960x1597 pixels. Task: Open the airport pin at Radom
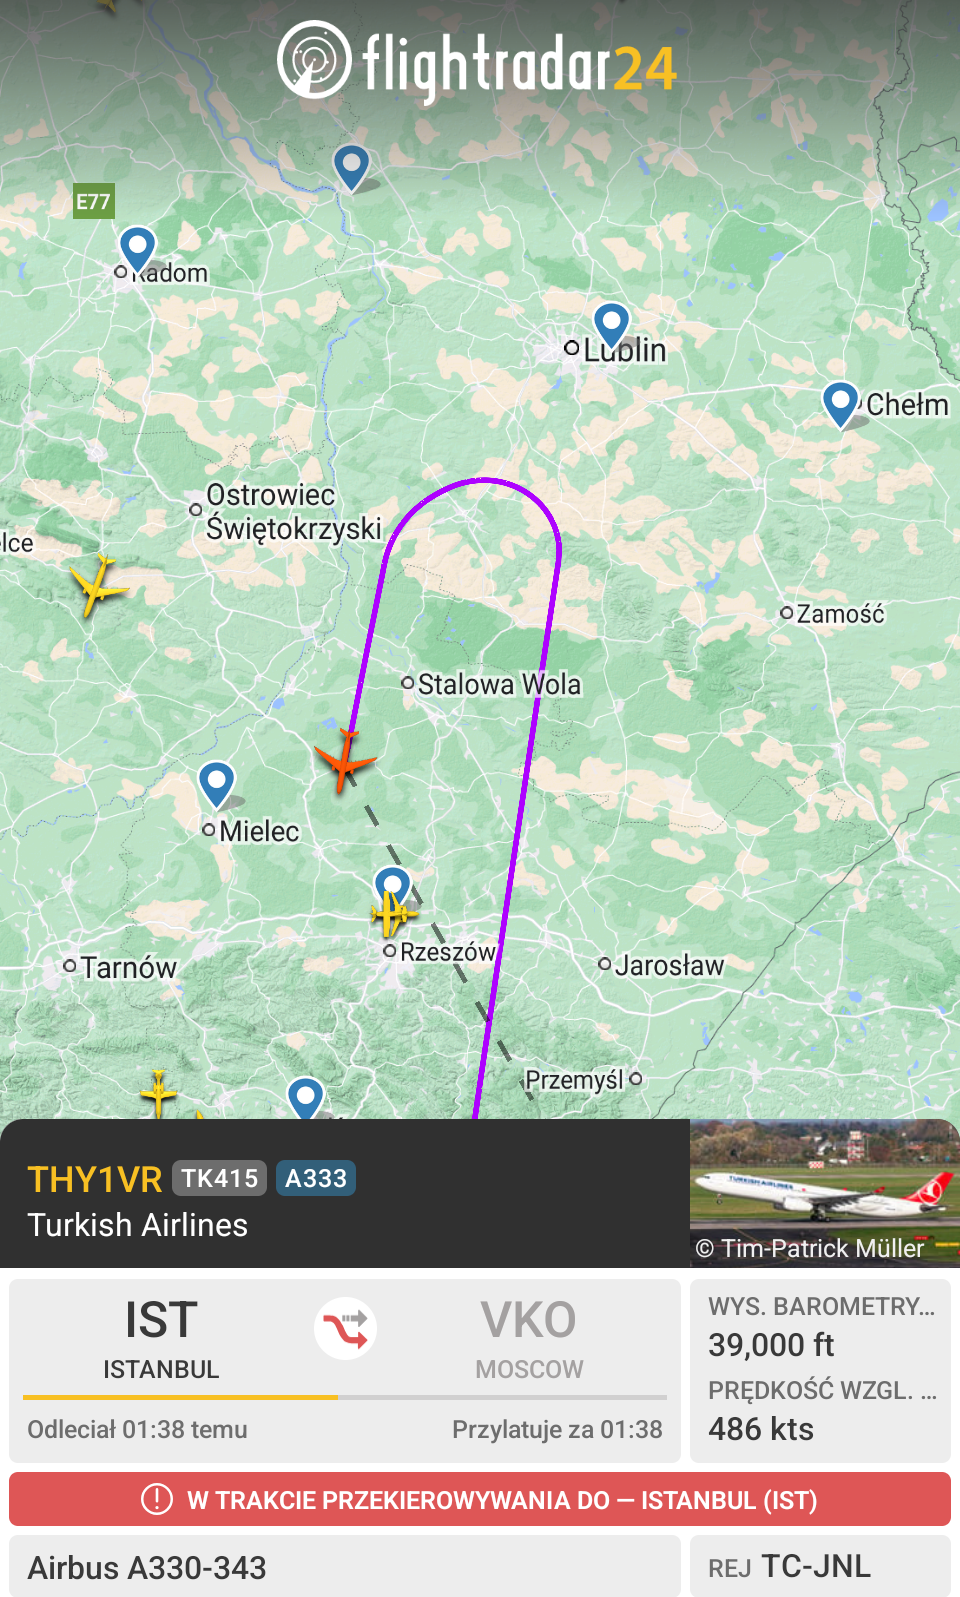tap(137, 250)
